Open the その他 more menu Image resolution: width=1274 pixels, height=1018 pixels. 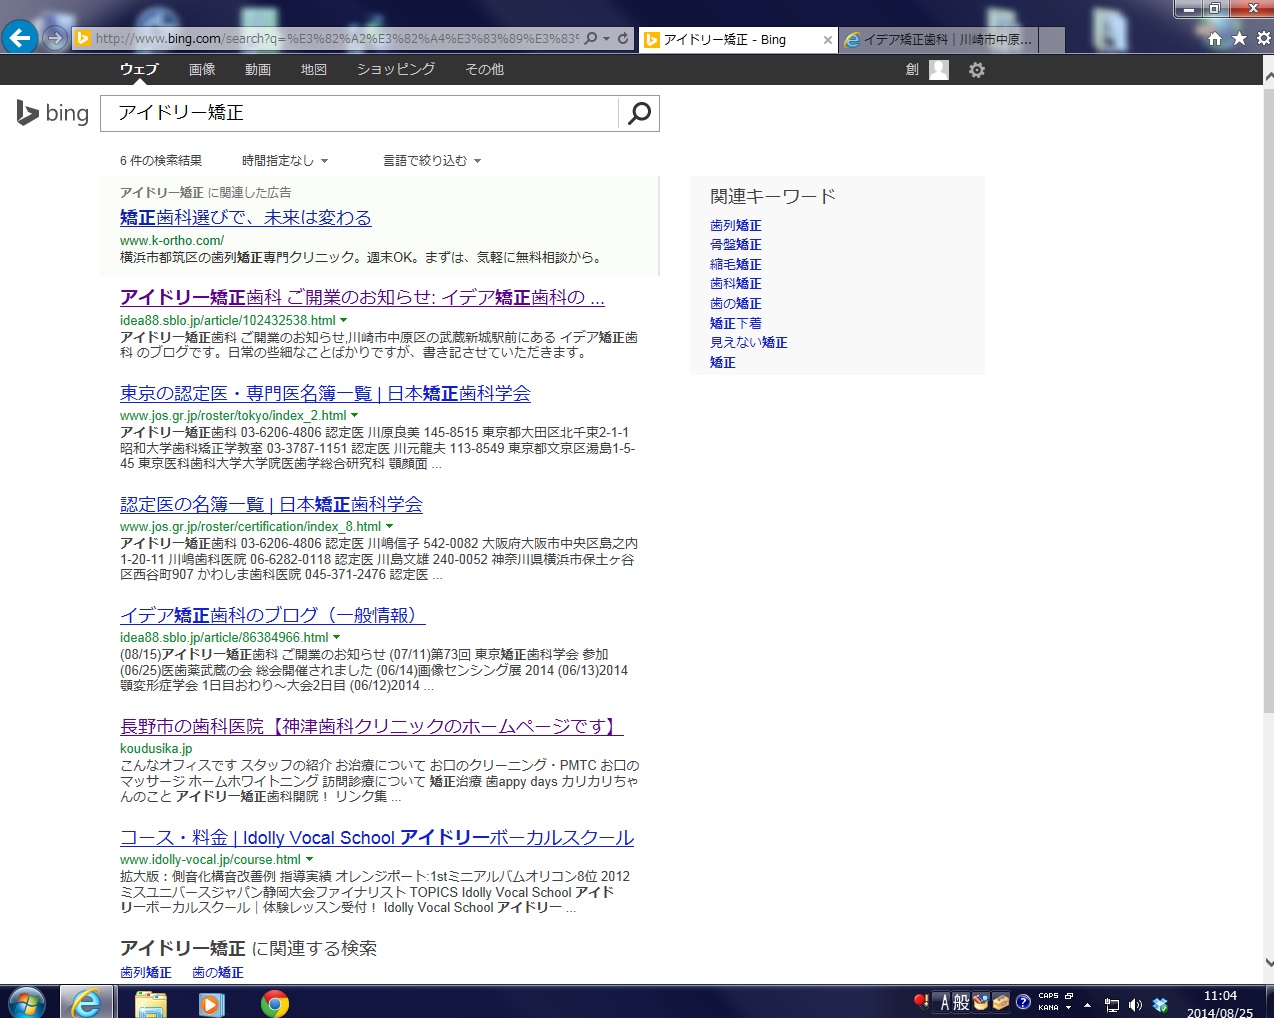point(484,70)
